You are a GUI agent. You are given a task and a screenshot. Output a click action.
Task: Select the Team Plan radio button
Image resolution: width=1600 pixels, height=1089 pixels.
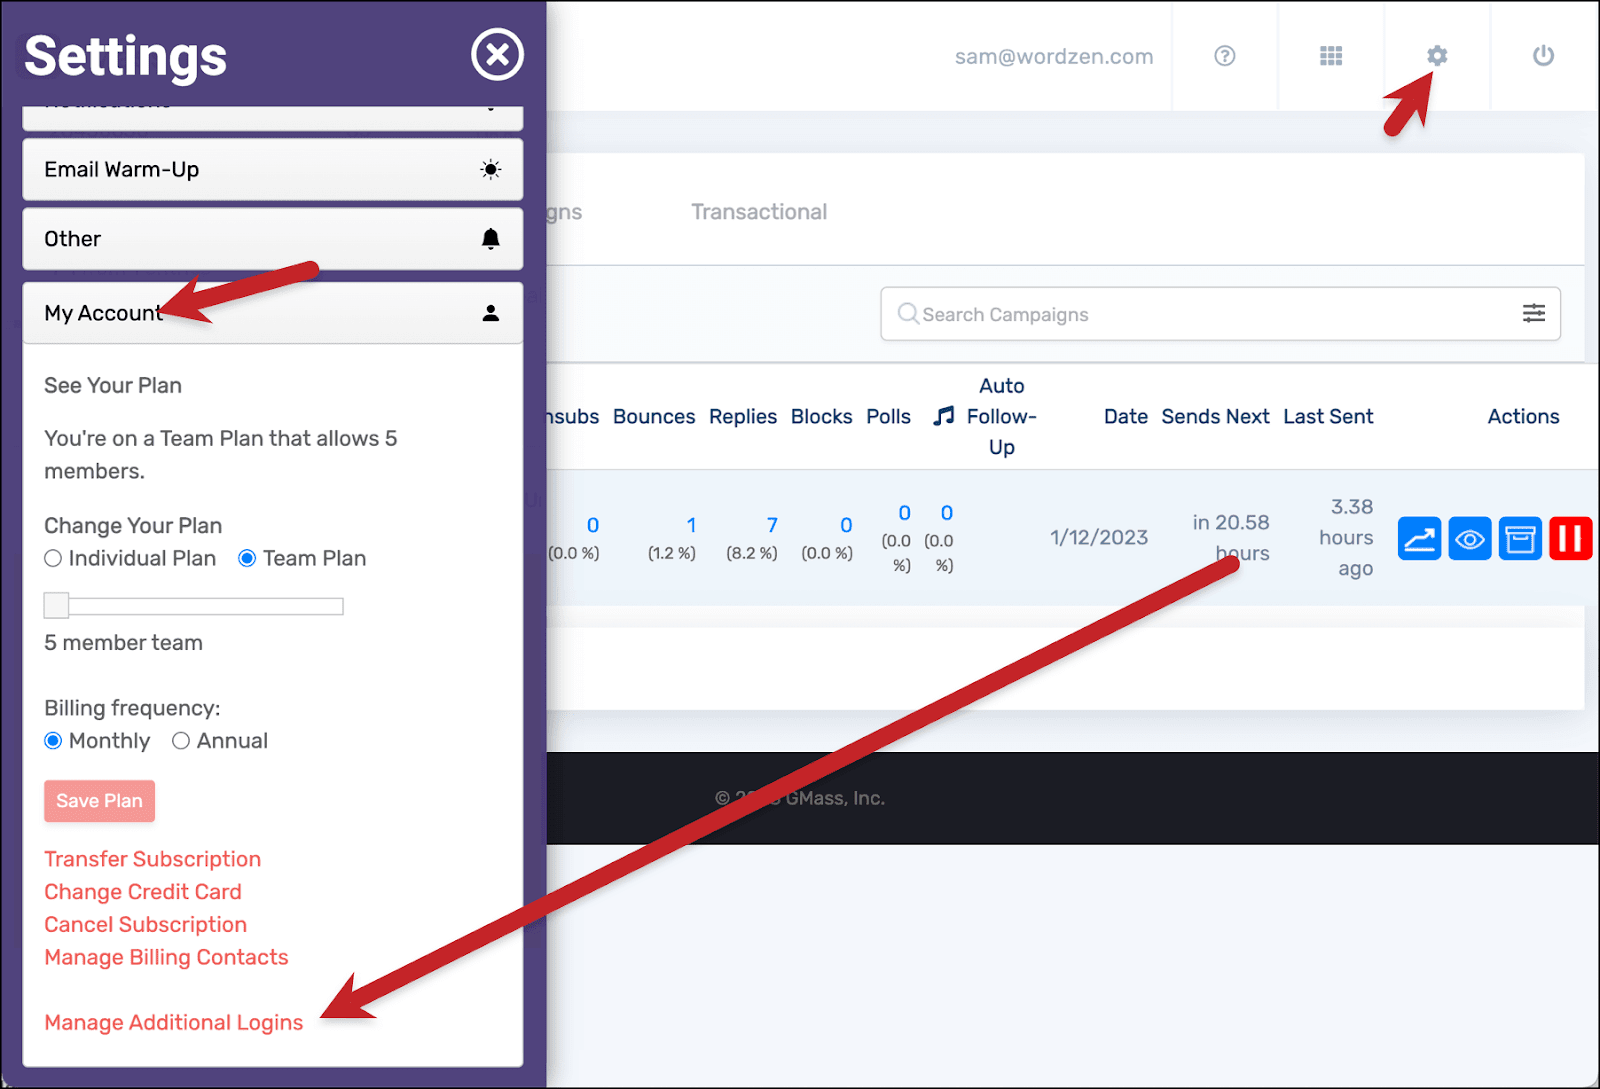point(247,558)
